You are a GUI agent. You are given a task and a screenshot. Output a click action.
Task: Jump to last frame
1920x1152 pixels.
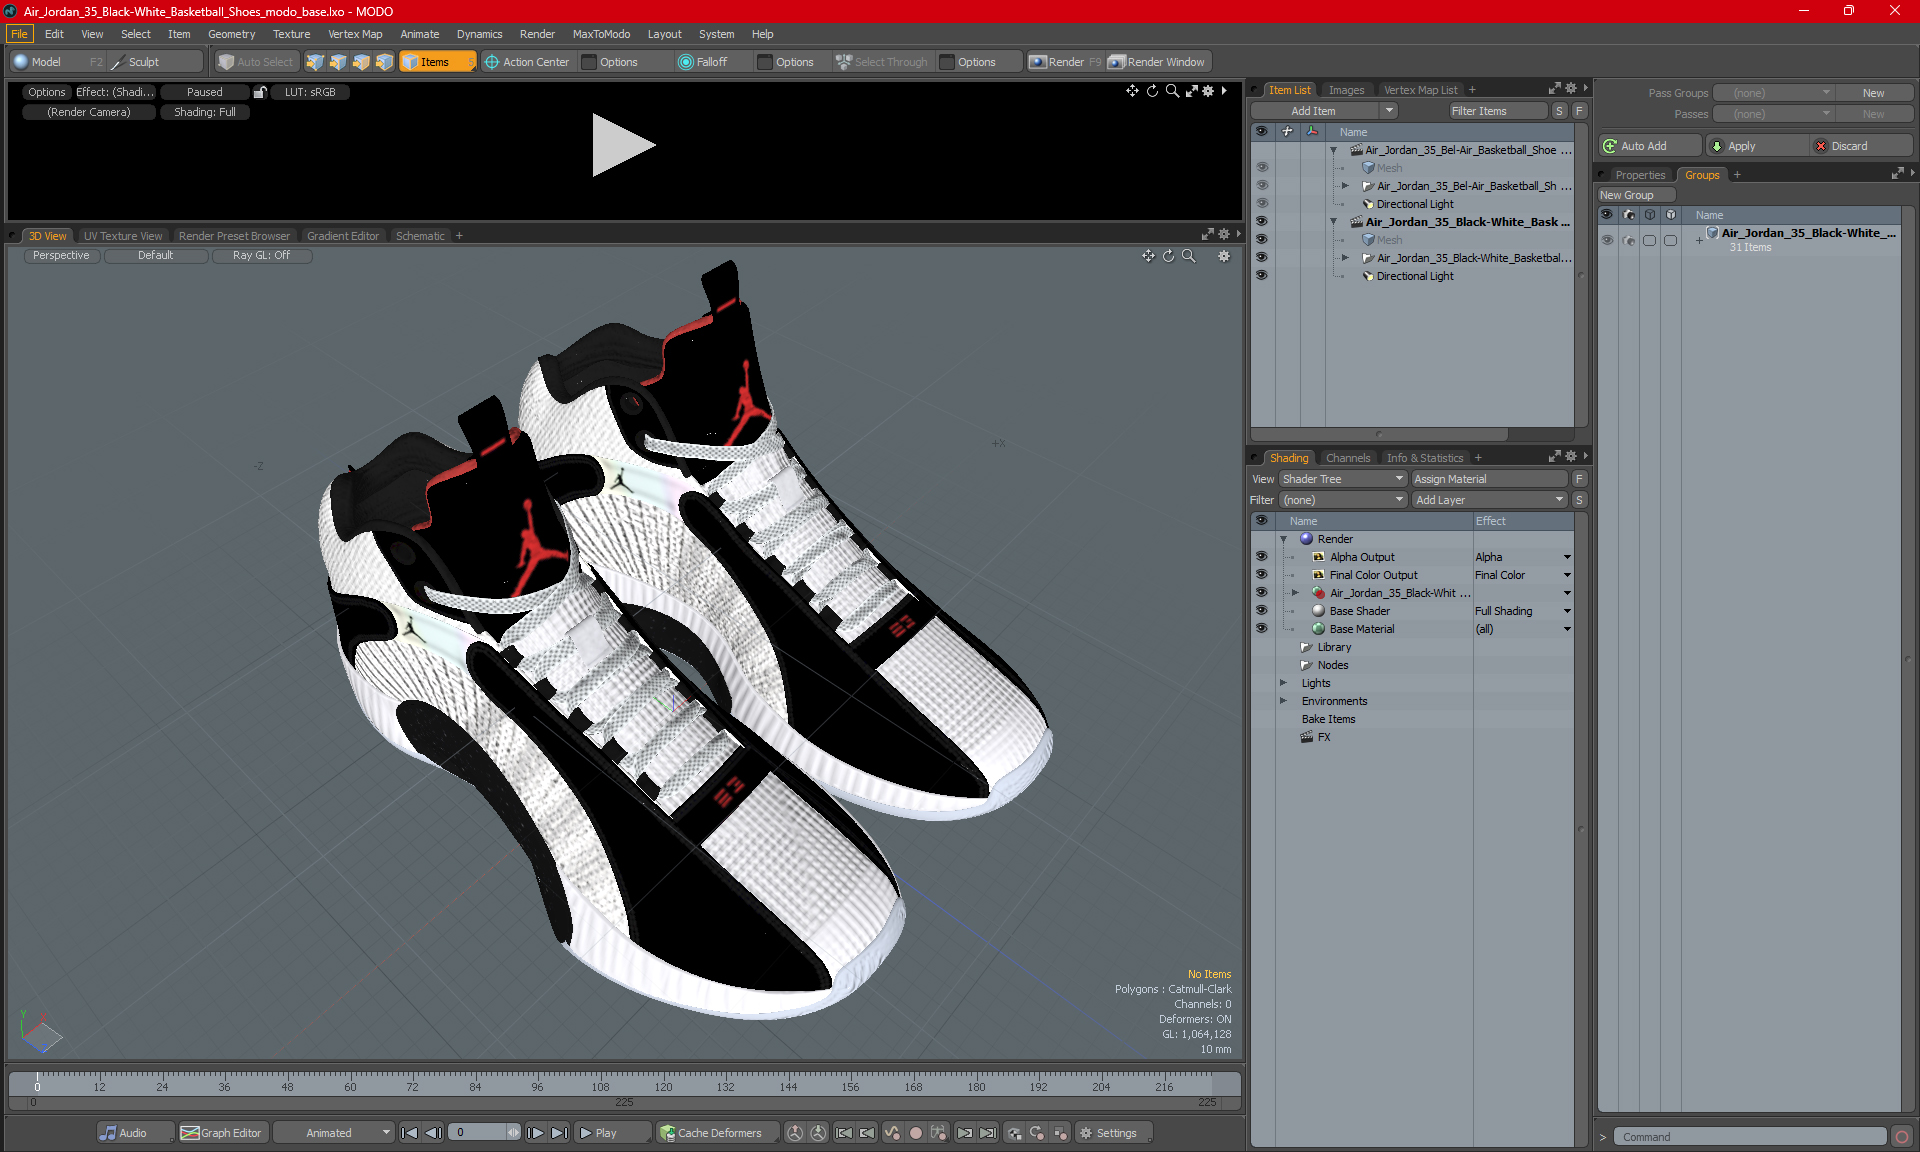(560, 1133)
